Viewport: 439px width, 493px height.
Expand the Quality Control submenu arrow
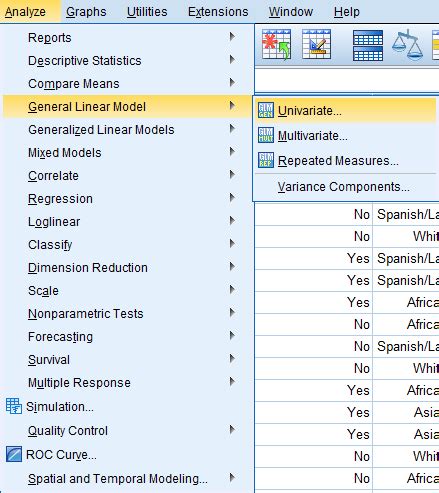click(232, 430)
